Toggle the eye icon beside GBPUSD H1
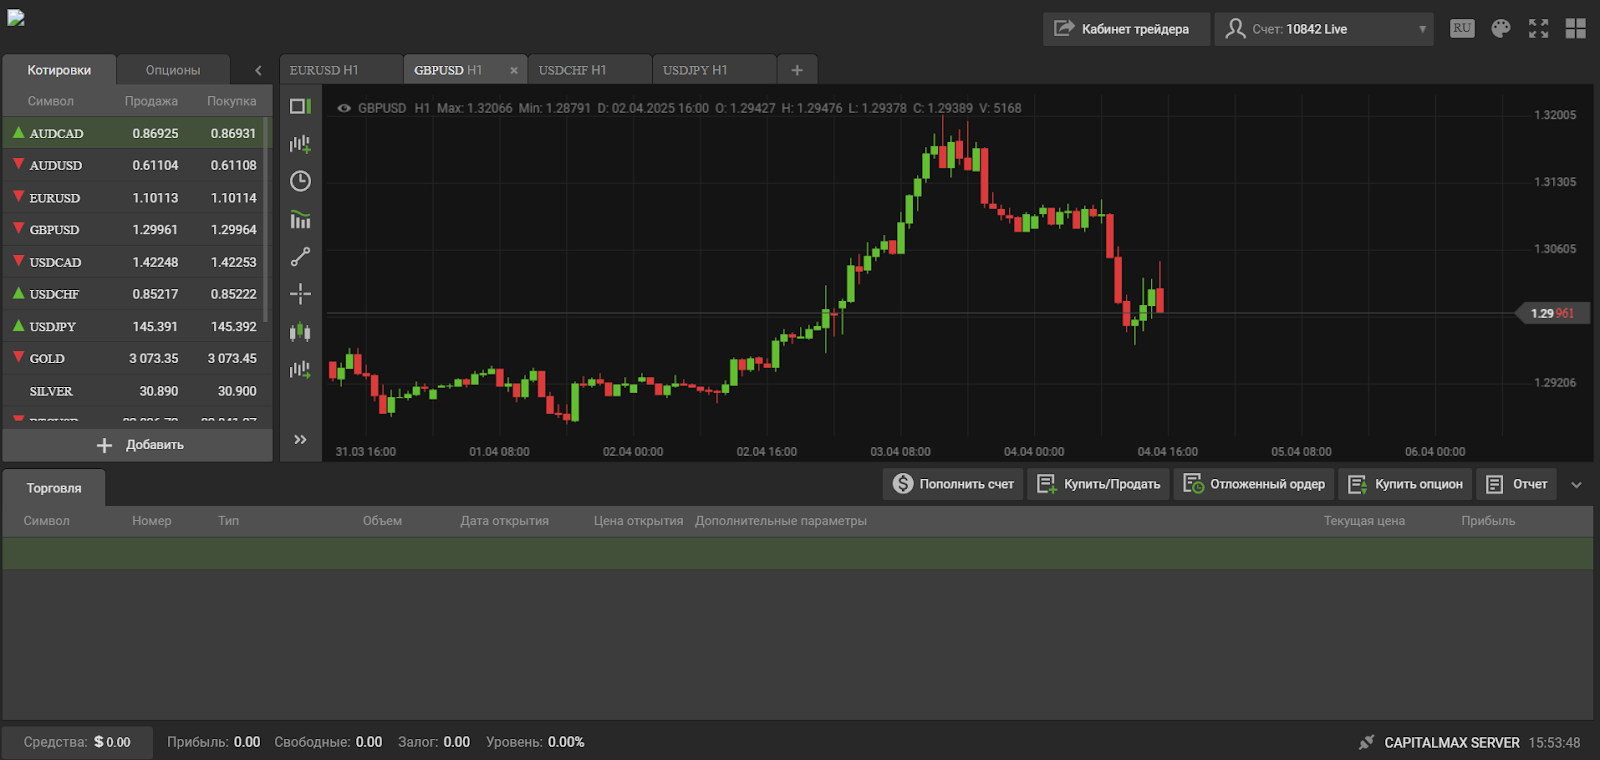The width and height of the screenshot is (1600, 760). point(344,108)
